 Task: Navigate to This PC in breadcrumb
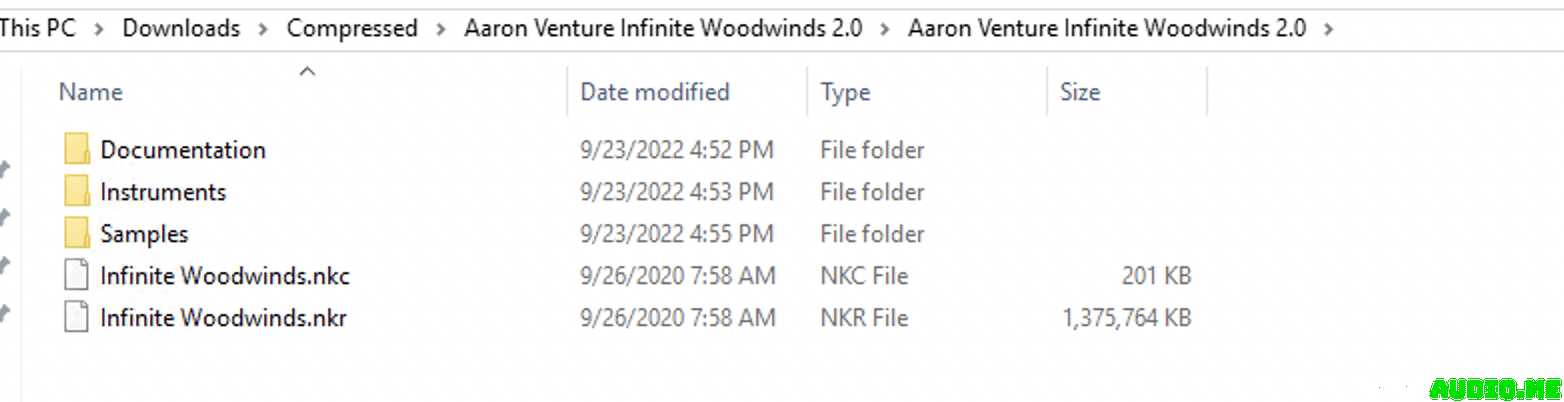pyautogui.click(x=38, y=28)
